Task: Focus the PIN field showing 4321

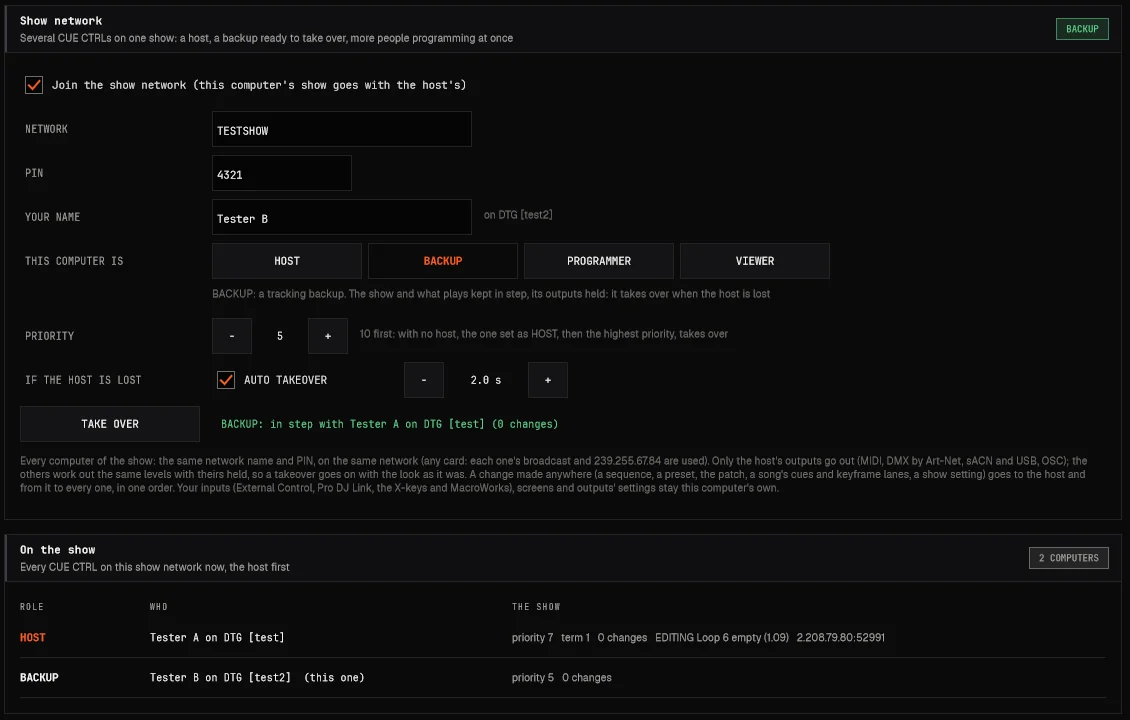Action: (282, 173)
